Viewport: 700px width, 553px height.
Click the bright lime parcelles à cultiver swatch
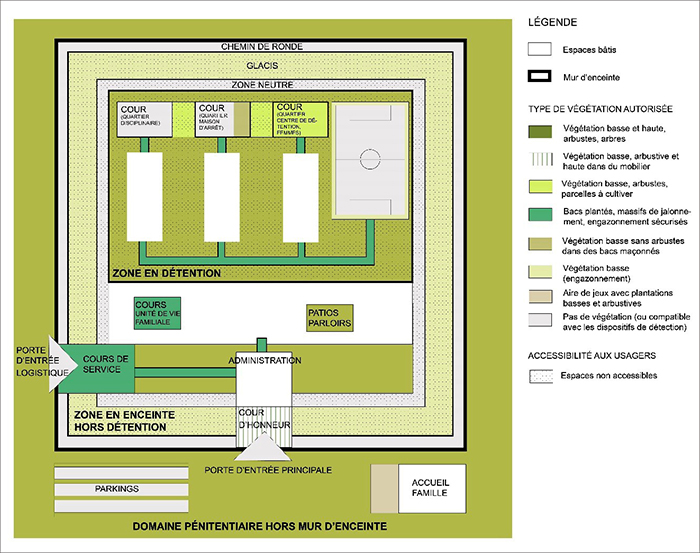coord(541,186)
